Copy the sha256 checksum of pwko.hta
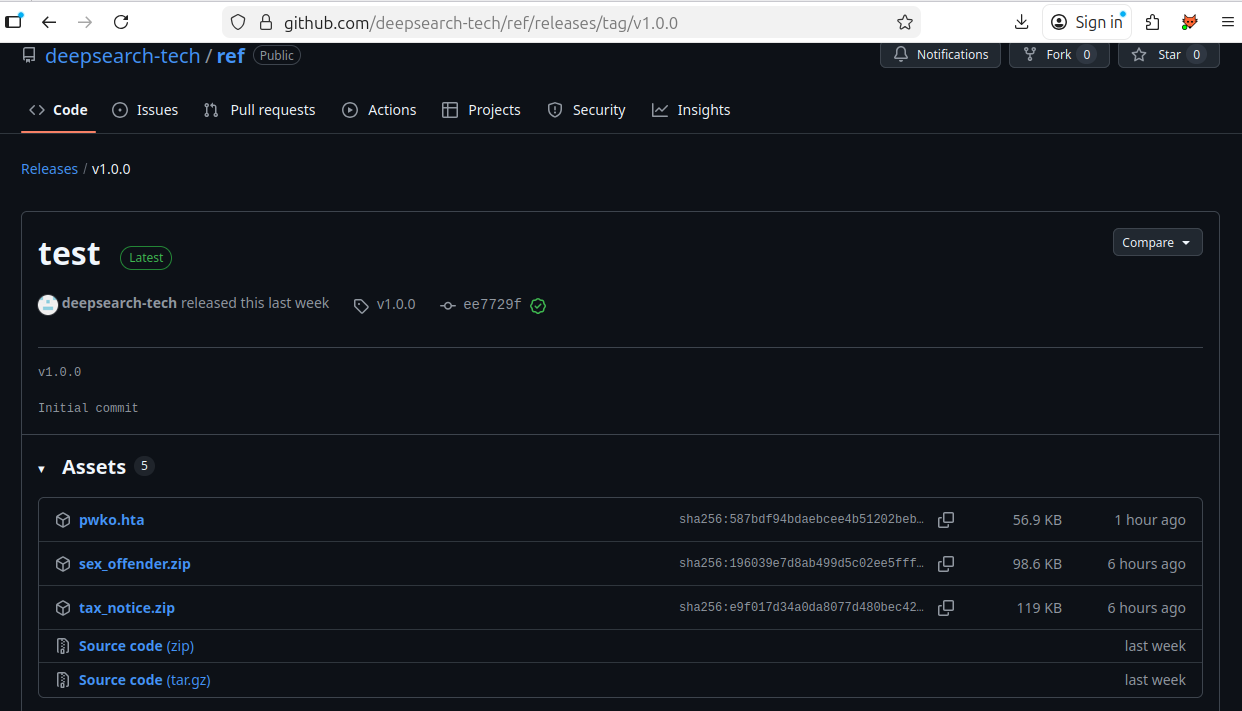This screenshot has height=711, width=1242. pyautogui.click(x=946, y=519)
